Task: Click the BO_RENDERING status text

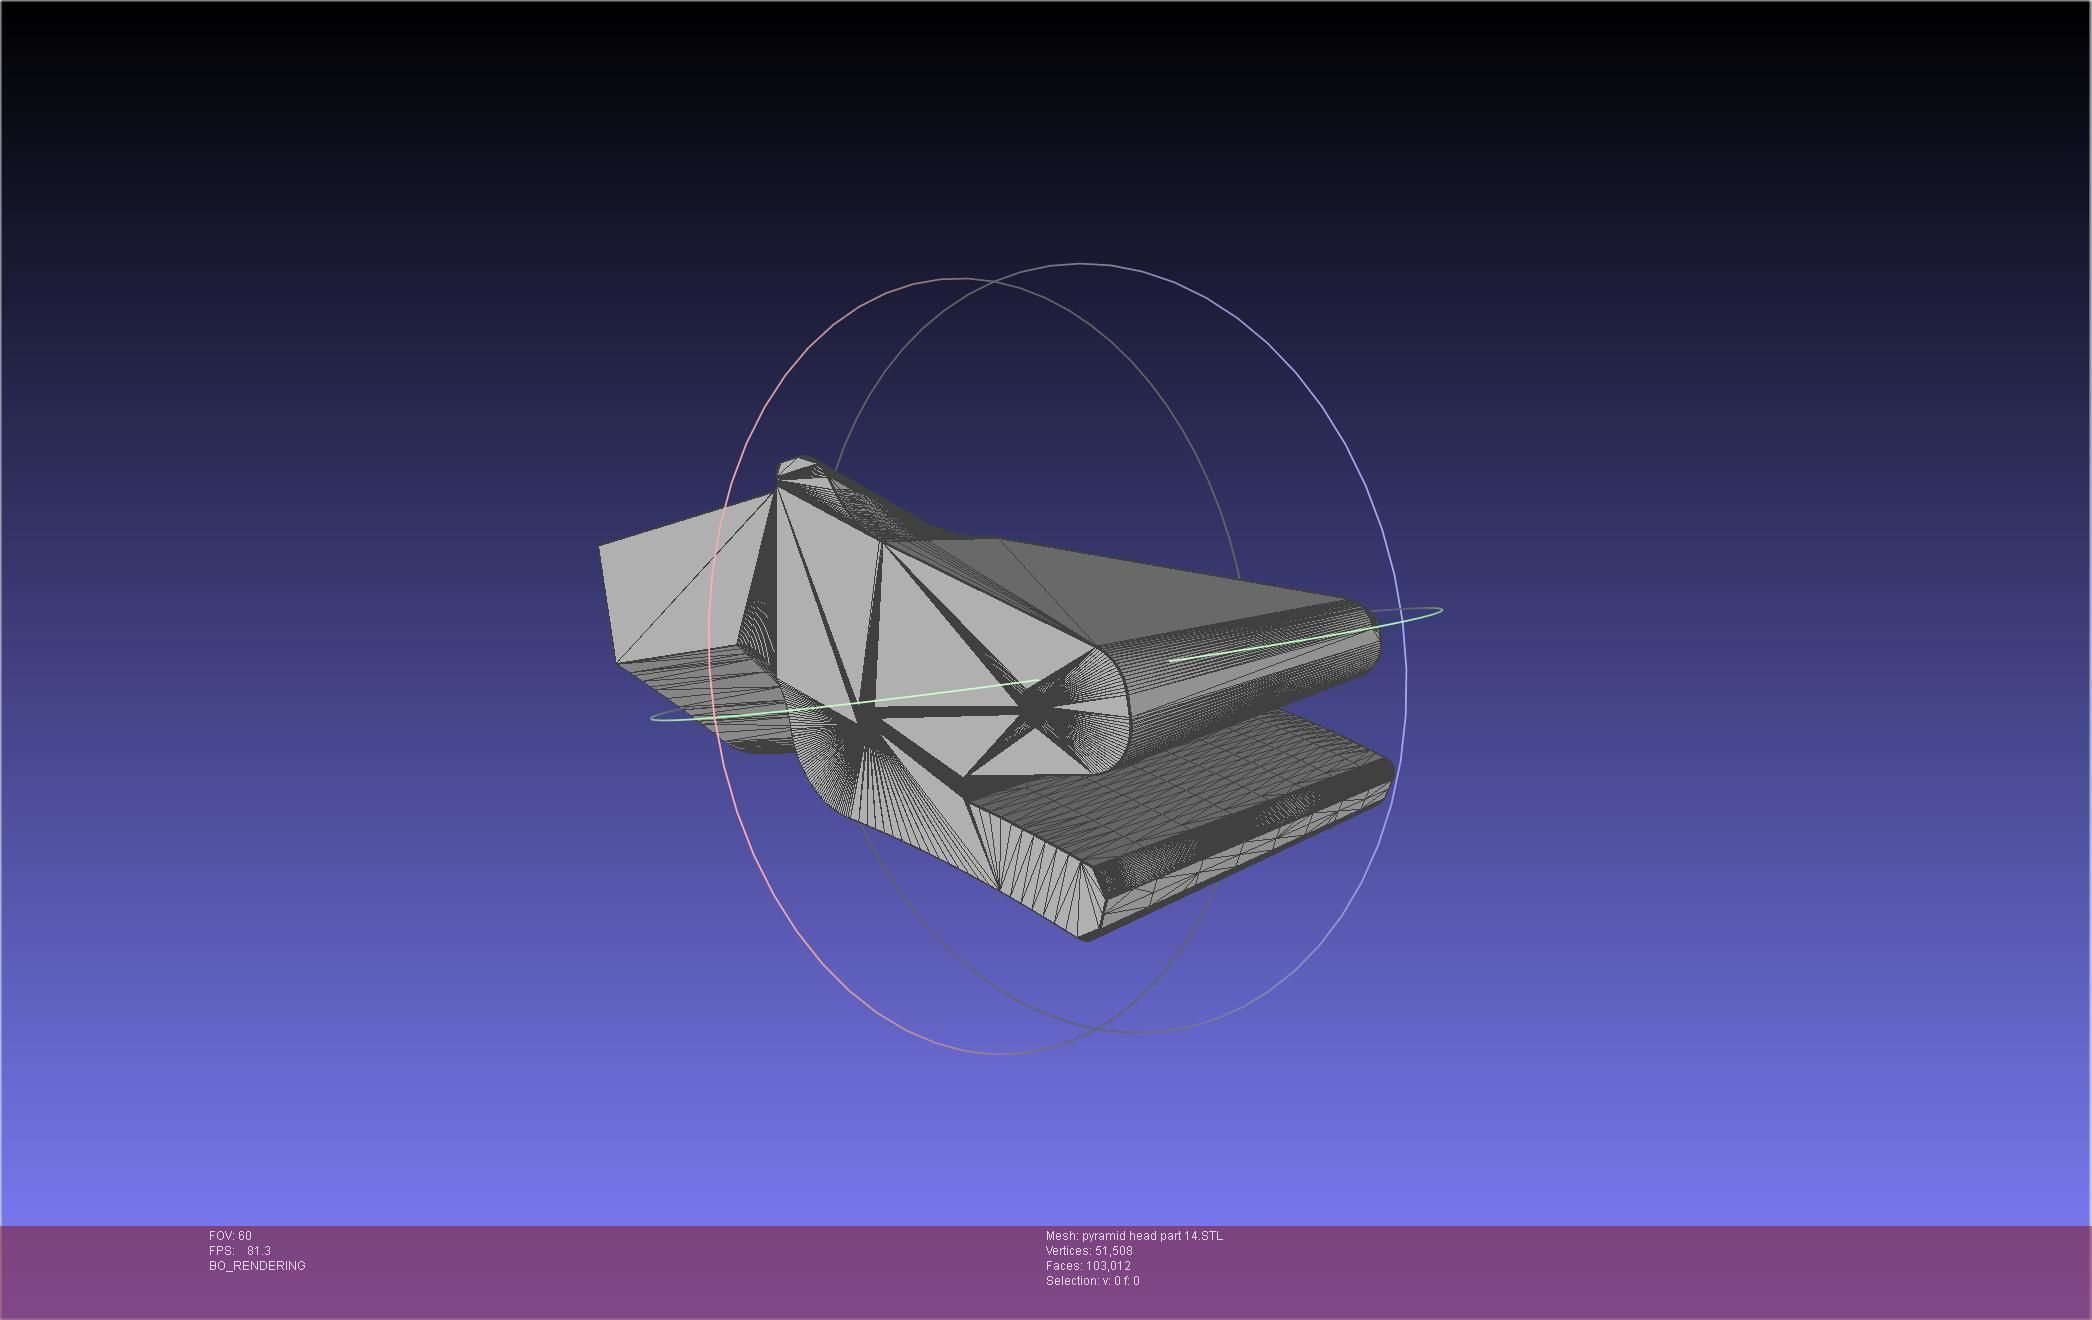Action: tap(257, 1266)
